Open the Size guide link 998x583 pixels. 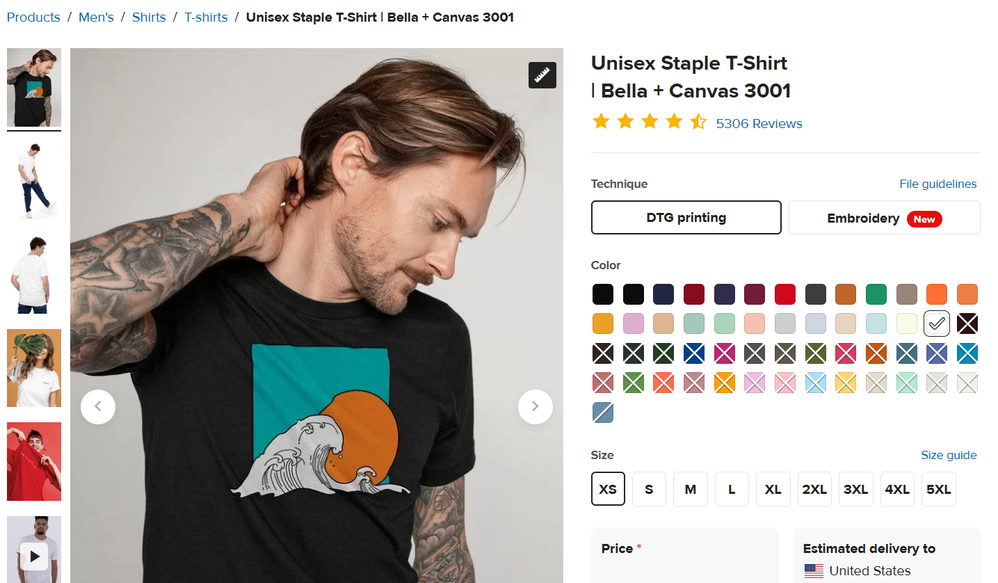point(948,455)
